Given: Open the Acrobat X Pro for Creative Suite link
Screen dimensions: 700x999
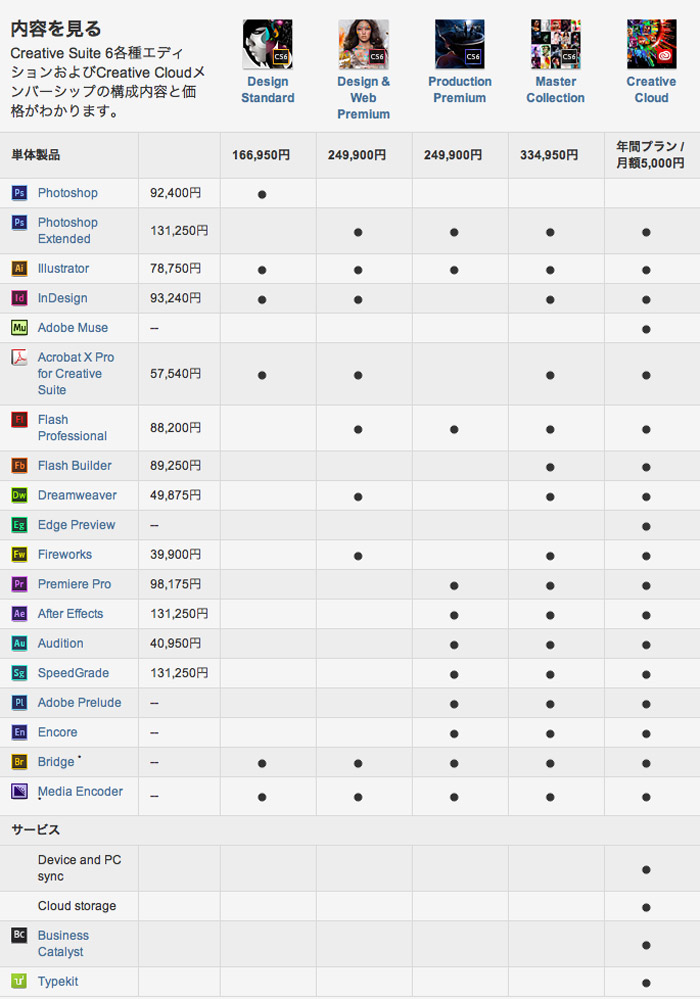Looking at the screenshot, I should coord(76,373).
